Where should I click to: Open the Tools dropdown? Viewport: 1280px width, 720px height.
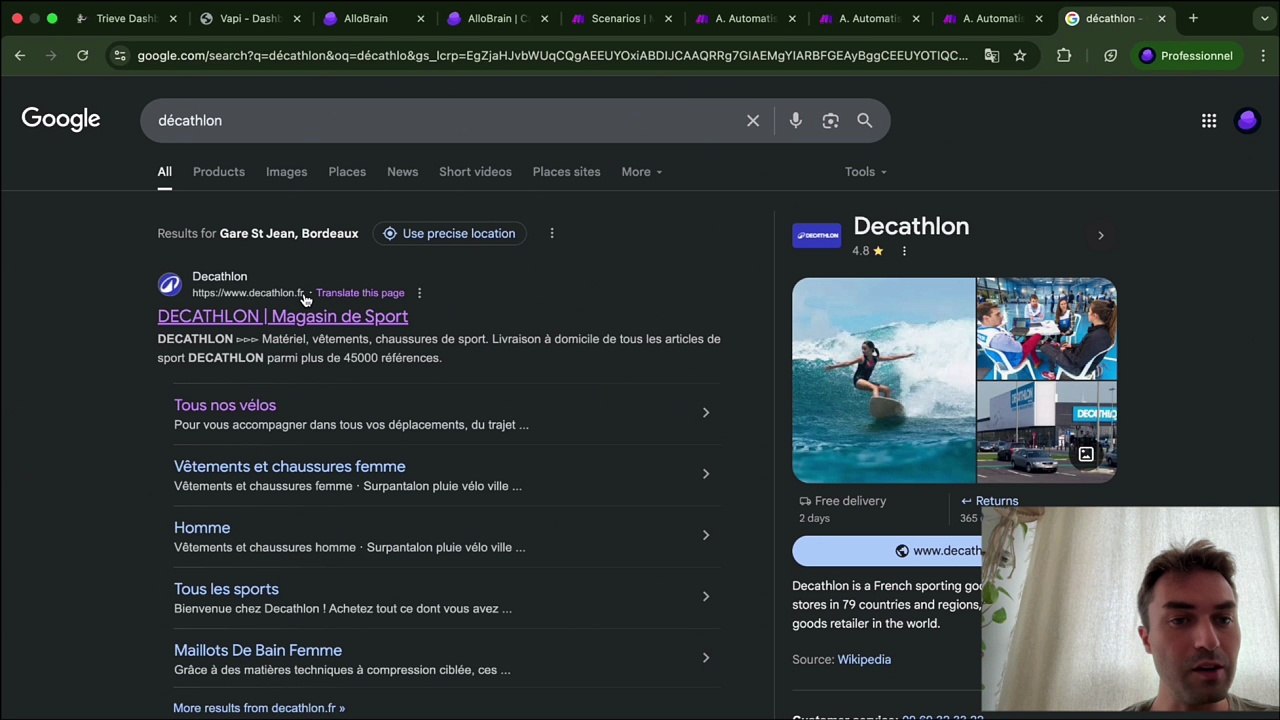tap(865, 172)
